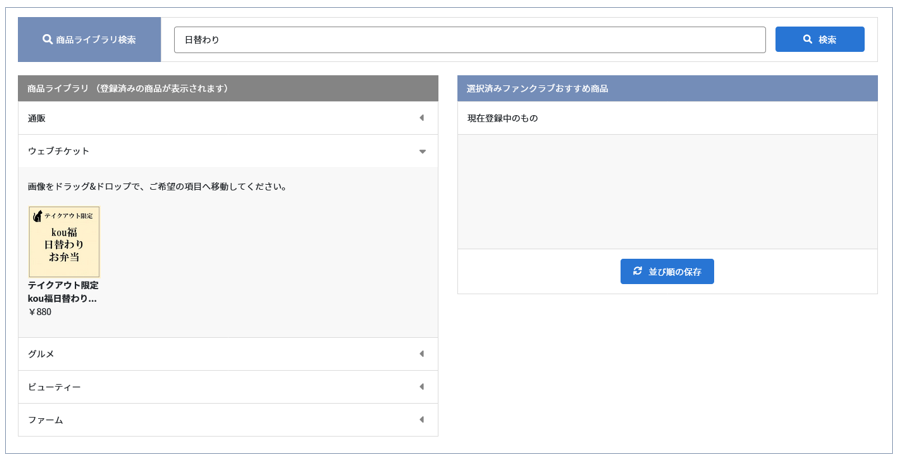Select the kou福日替わりお弁当 product thumbnail

point(64,242)
